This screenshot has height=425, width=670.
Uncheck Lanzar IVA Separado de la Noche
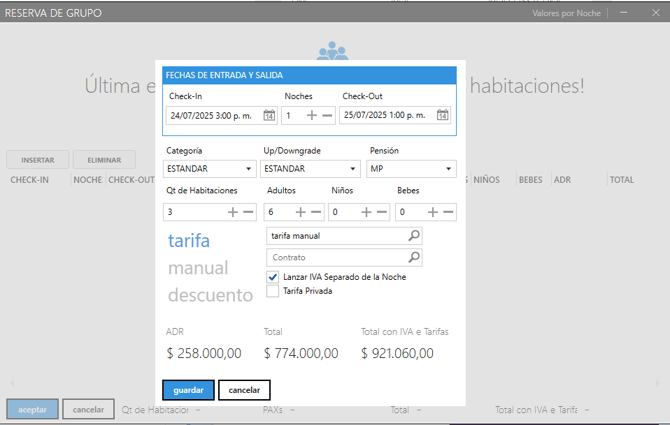pos(273,277)
